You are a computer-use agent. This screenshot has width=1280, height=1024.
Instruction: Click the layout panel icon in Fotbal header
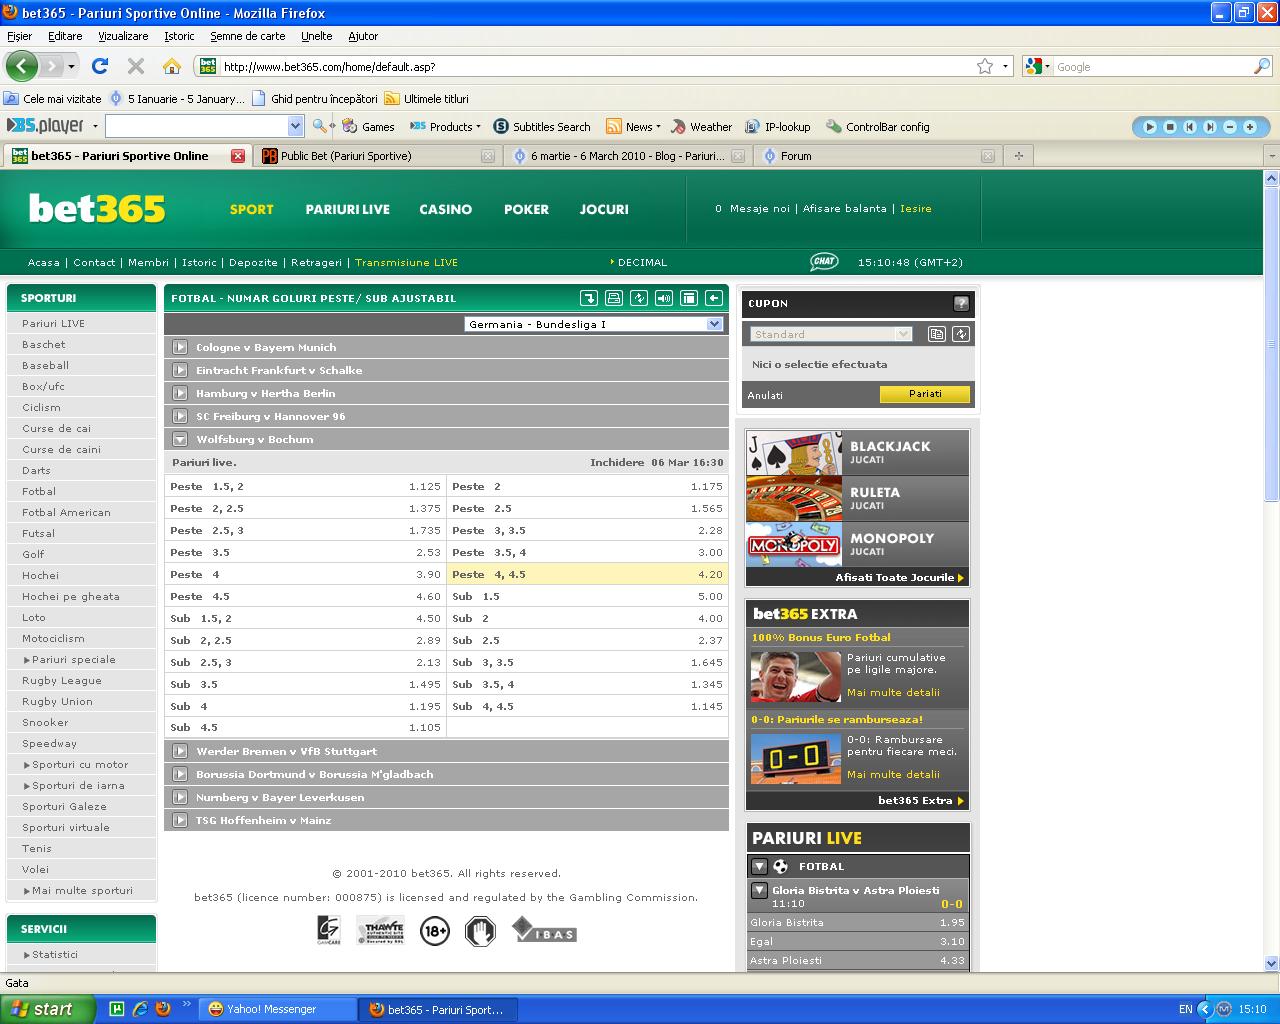pos(689,298)
